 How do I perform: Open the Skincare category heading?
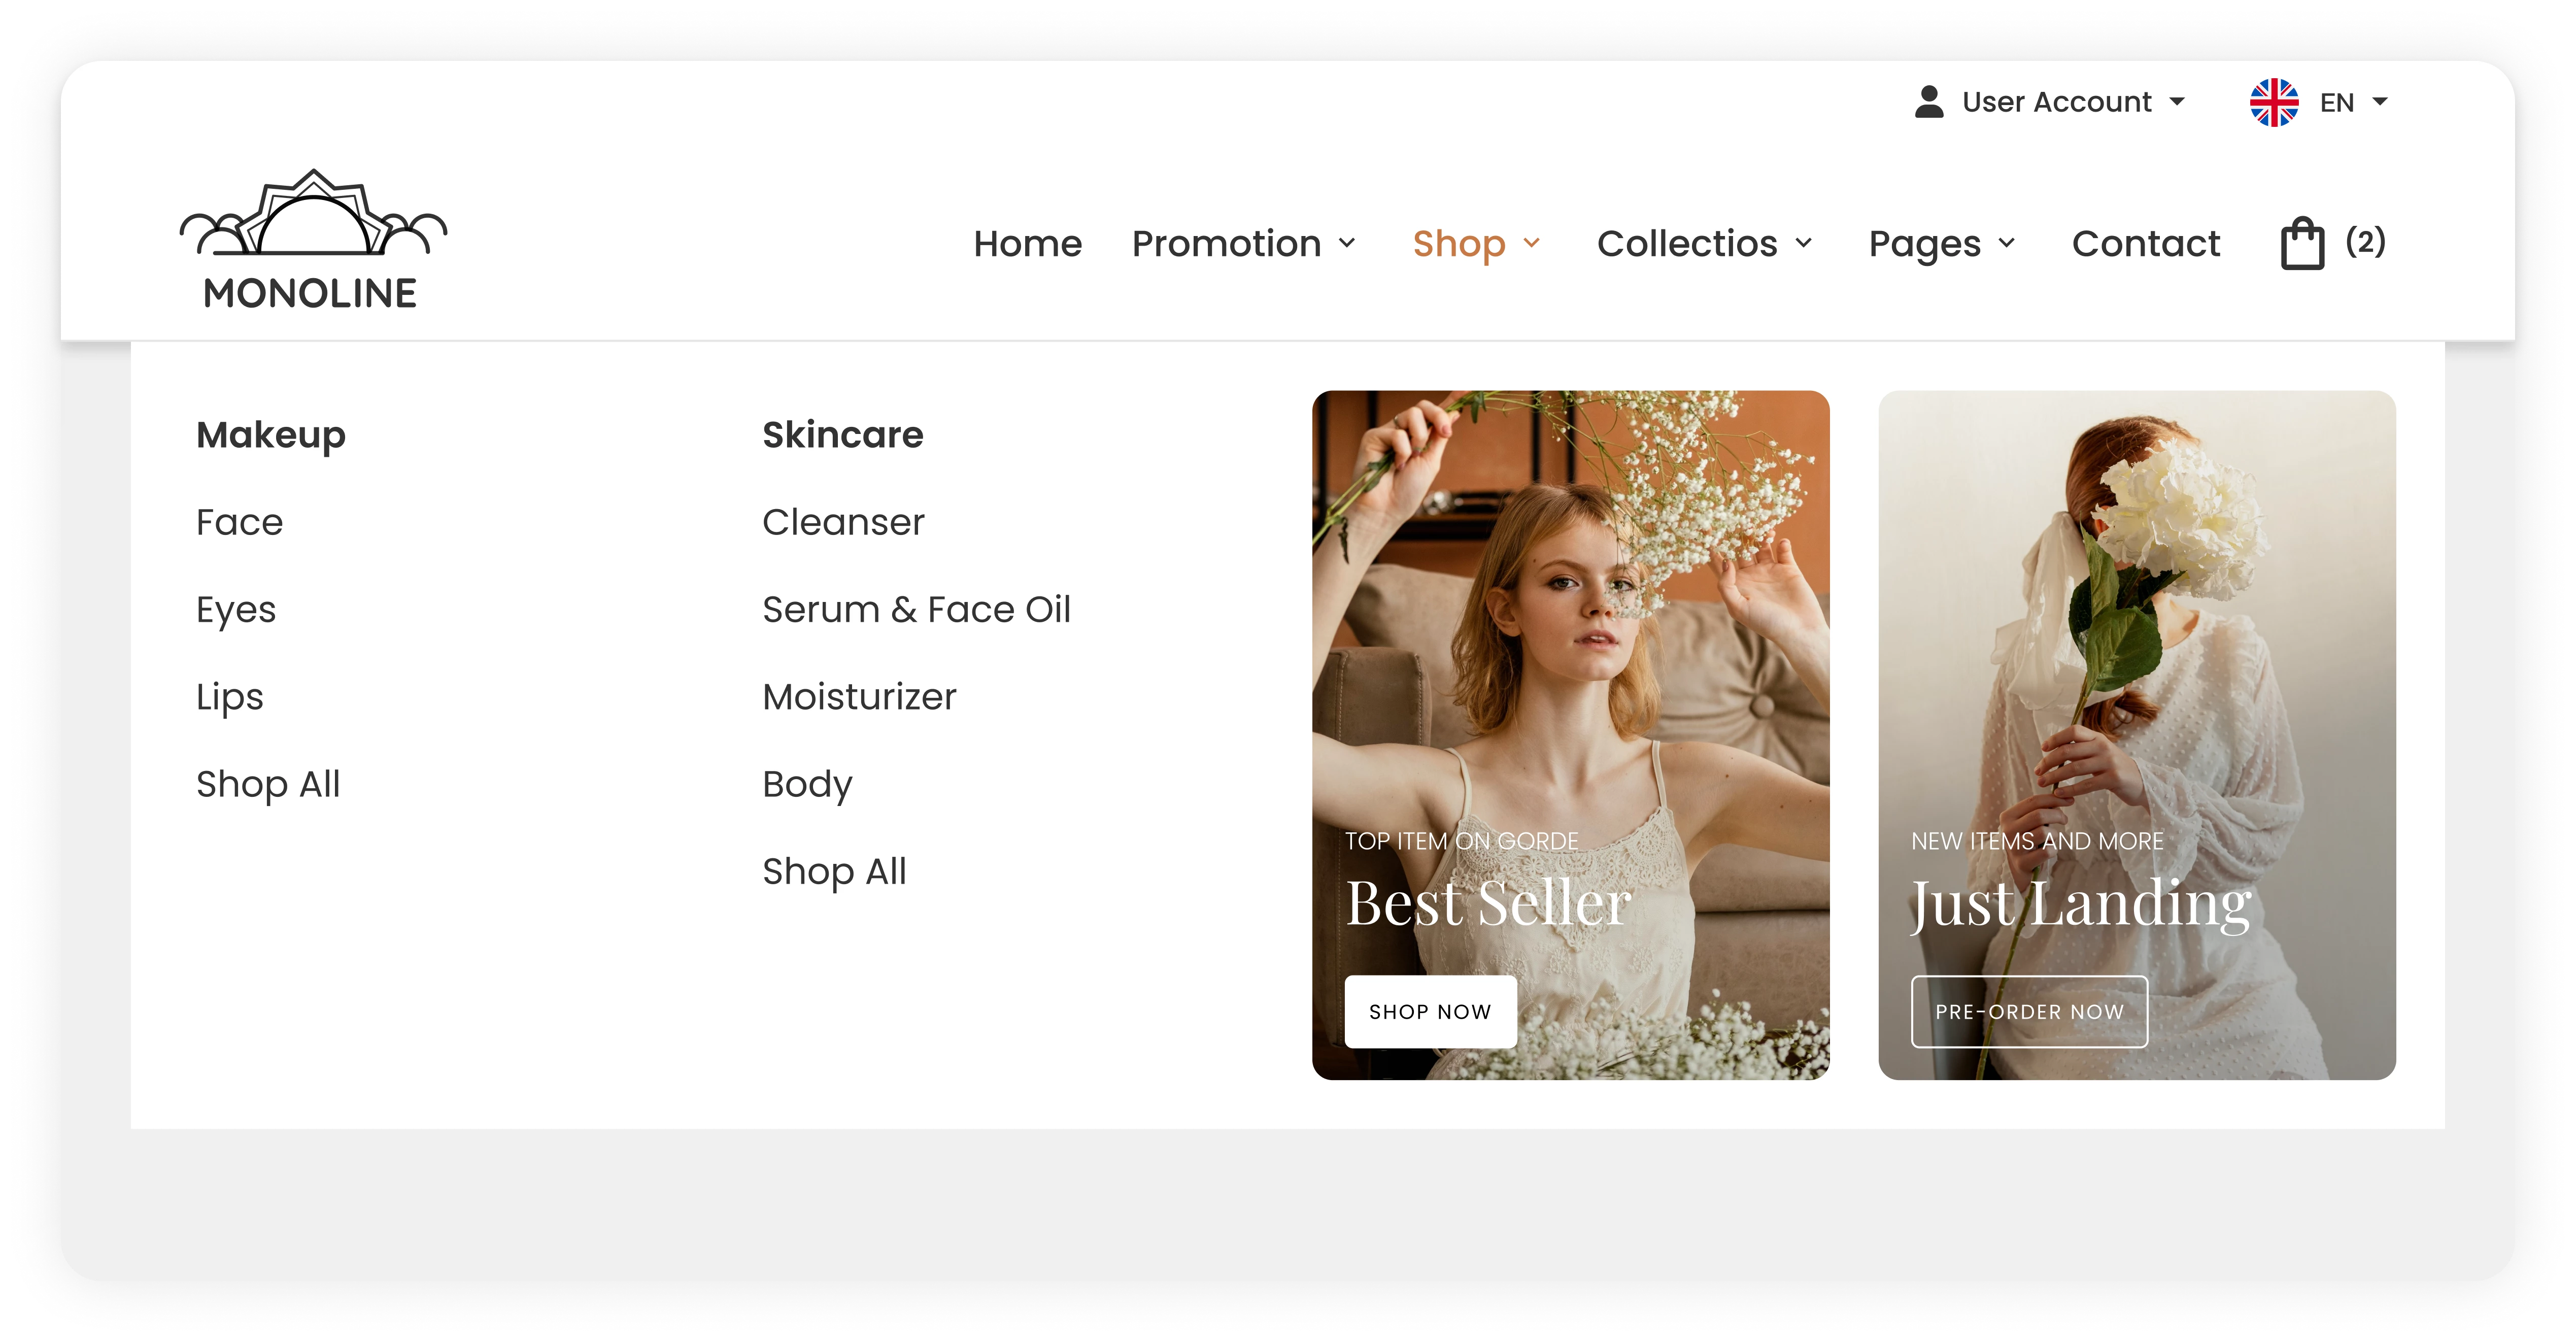[x=843, y=435]
